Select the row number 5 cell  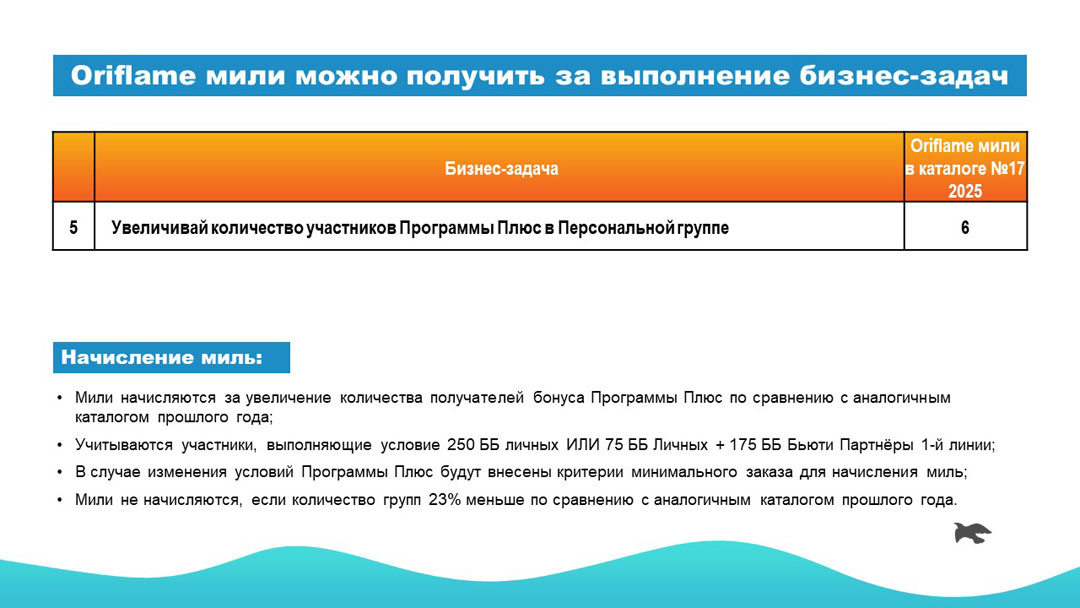(x=73, y=227)
